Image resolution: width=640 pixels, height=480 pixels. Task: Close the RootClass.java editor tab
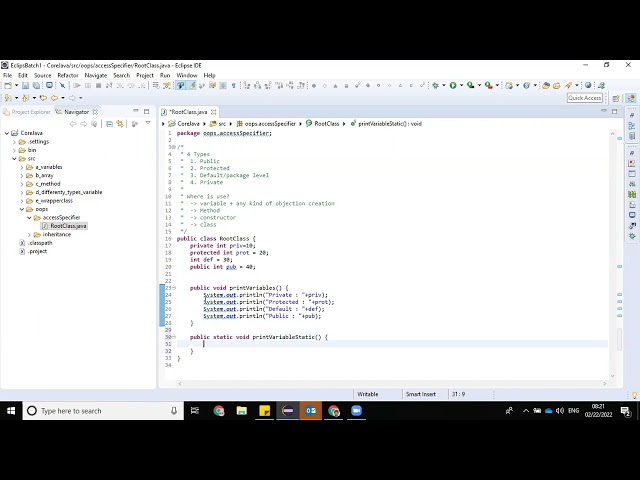coord(213,112)
